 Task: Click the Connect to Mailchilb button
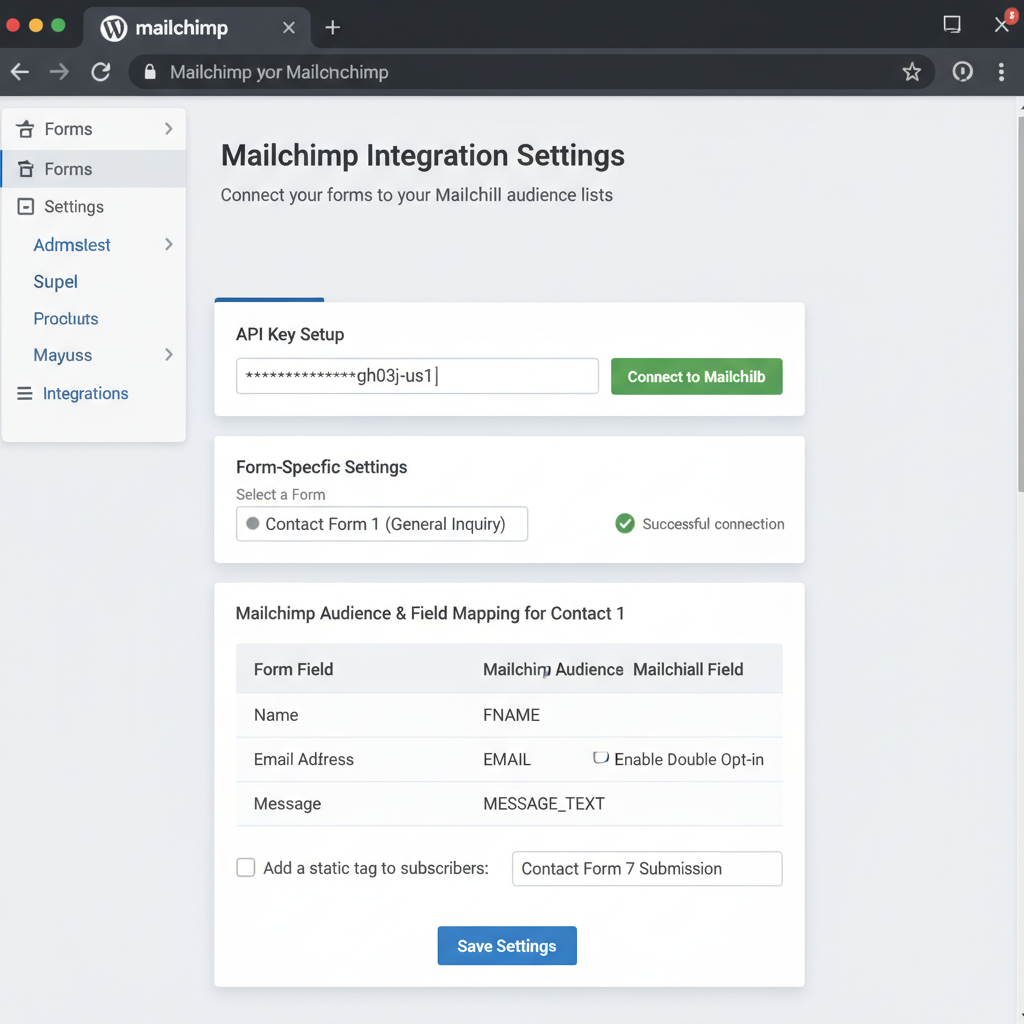point(696,376)
